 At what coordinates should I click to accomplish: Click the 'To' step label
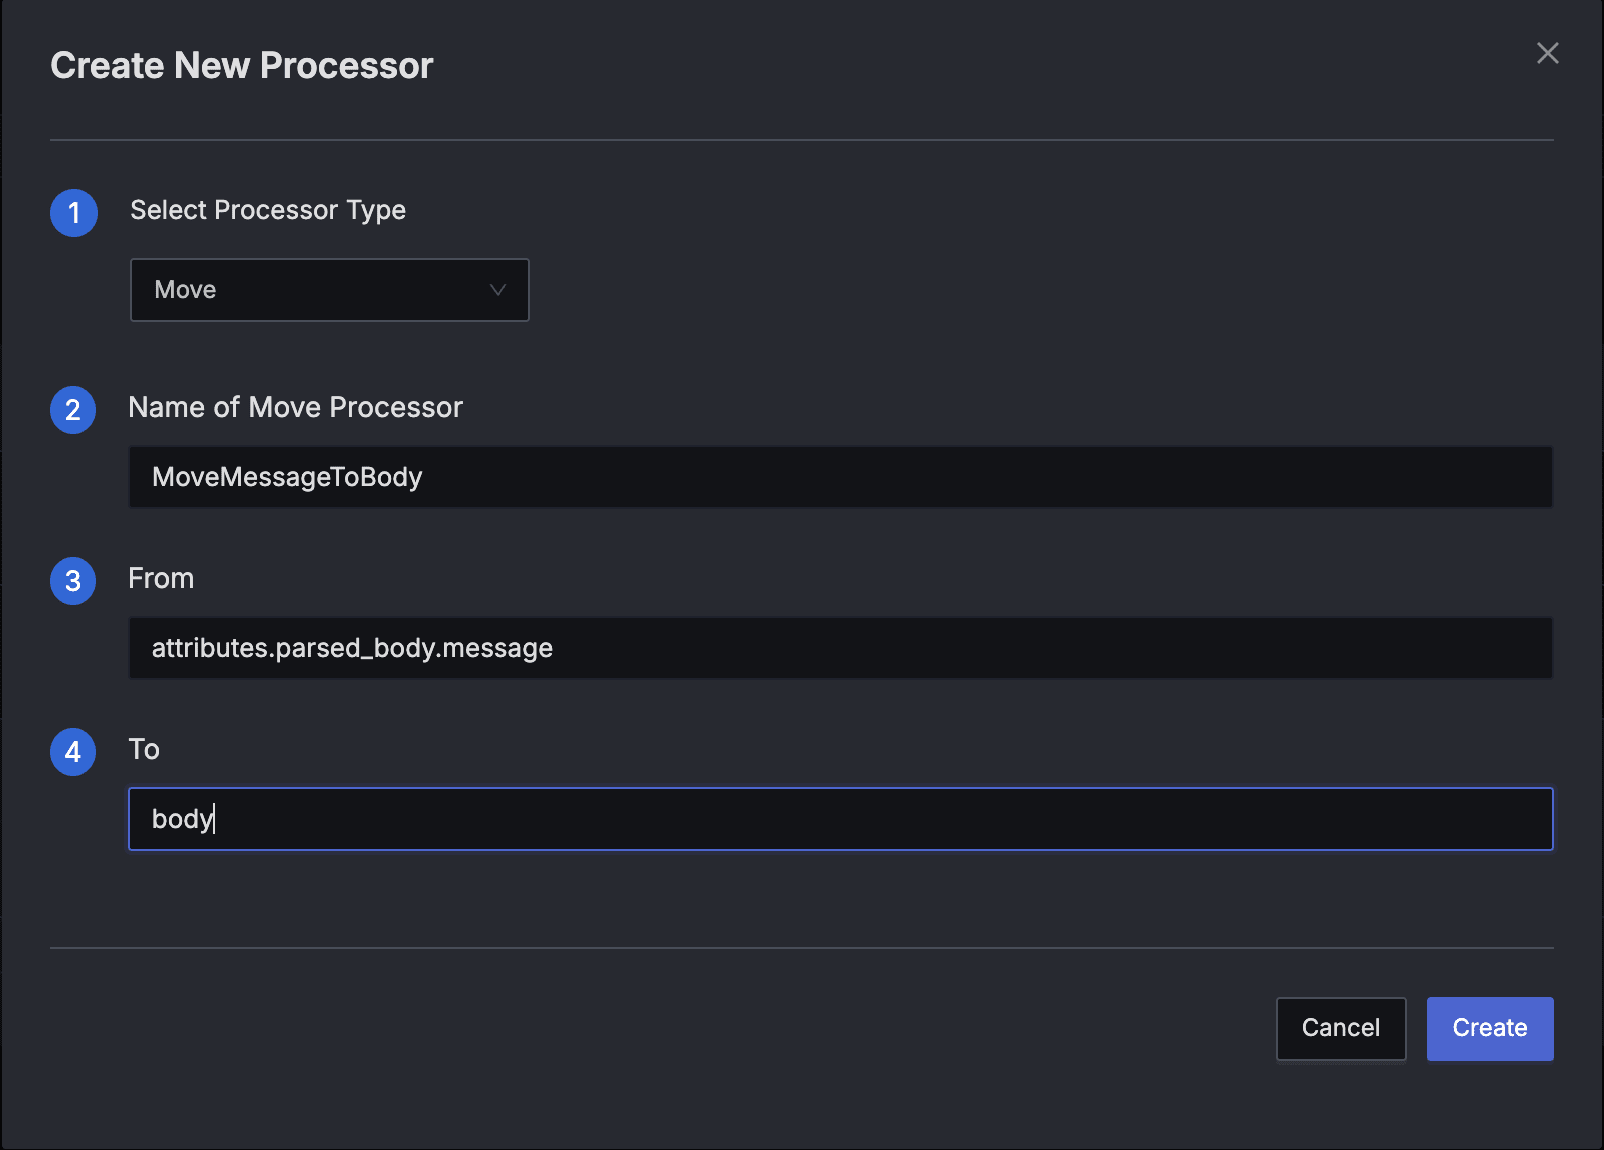click(144, 749)
